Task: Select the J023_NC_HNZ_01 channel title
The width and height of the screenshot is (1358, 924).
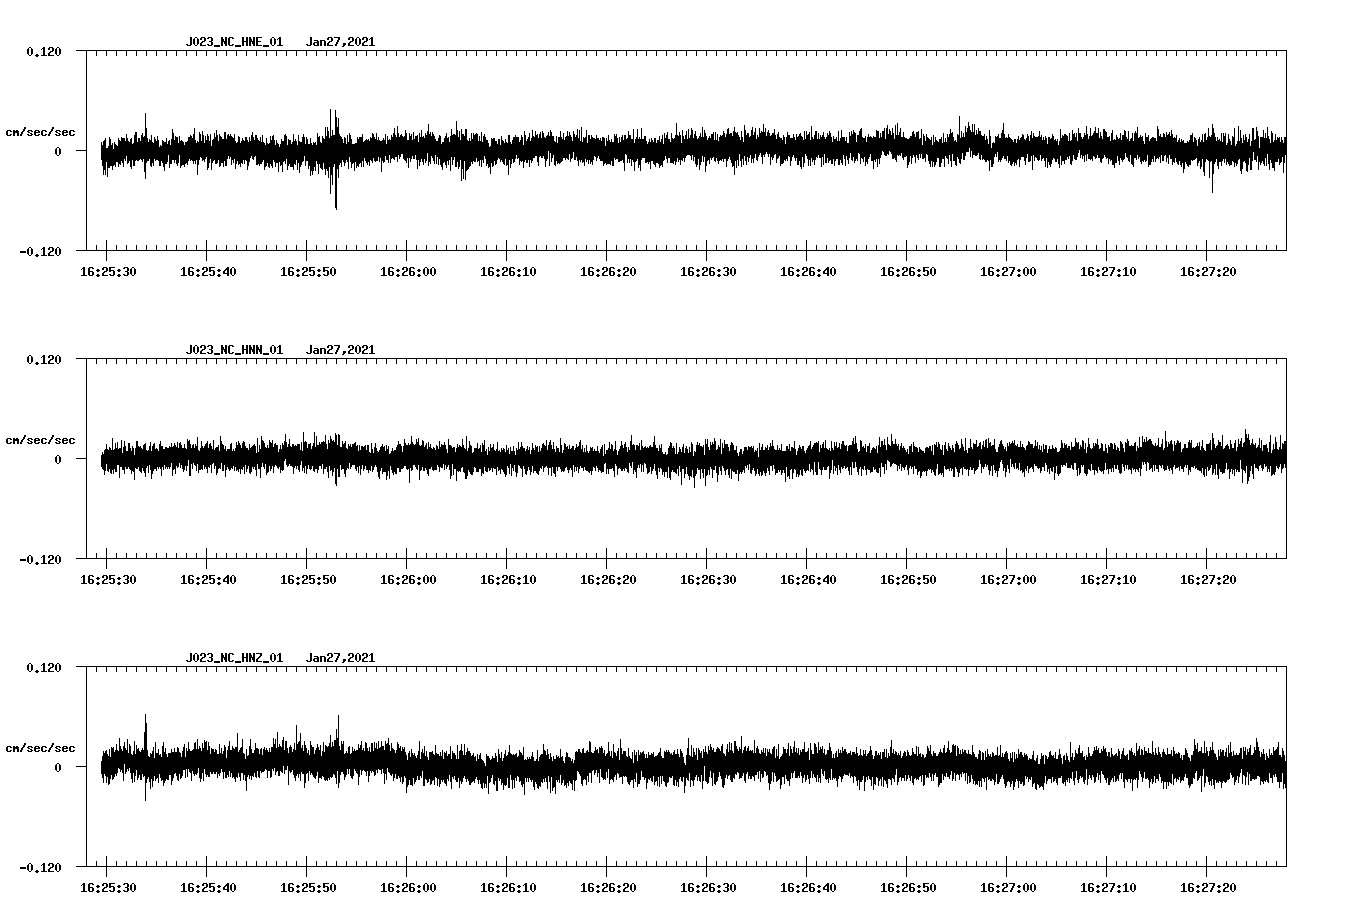Action: (x=232, y=658)
